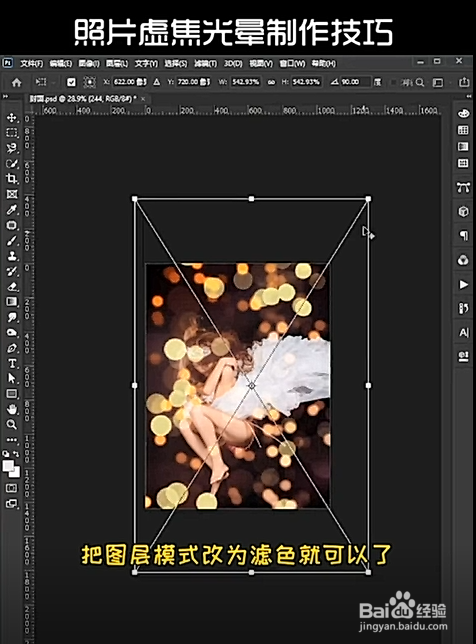Image resolution: width=476 pixels, height=644 pixels.
Task: Select the Quick Selection tool
Action: coord(11,163)
